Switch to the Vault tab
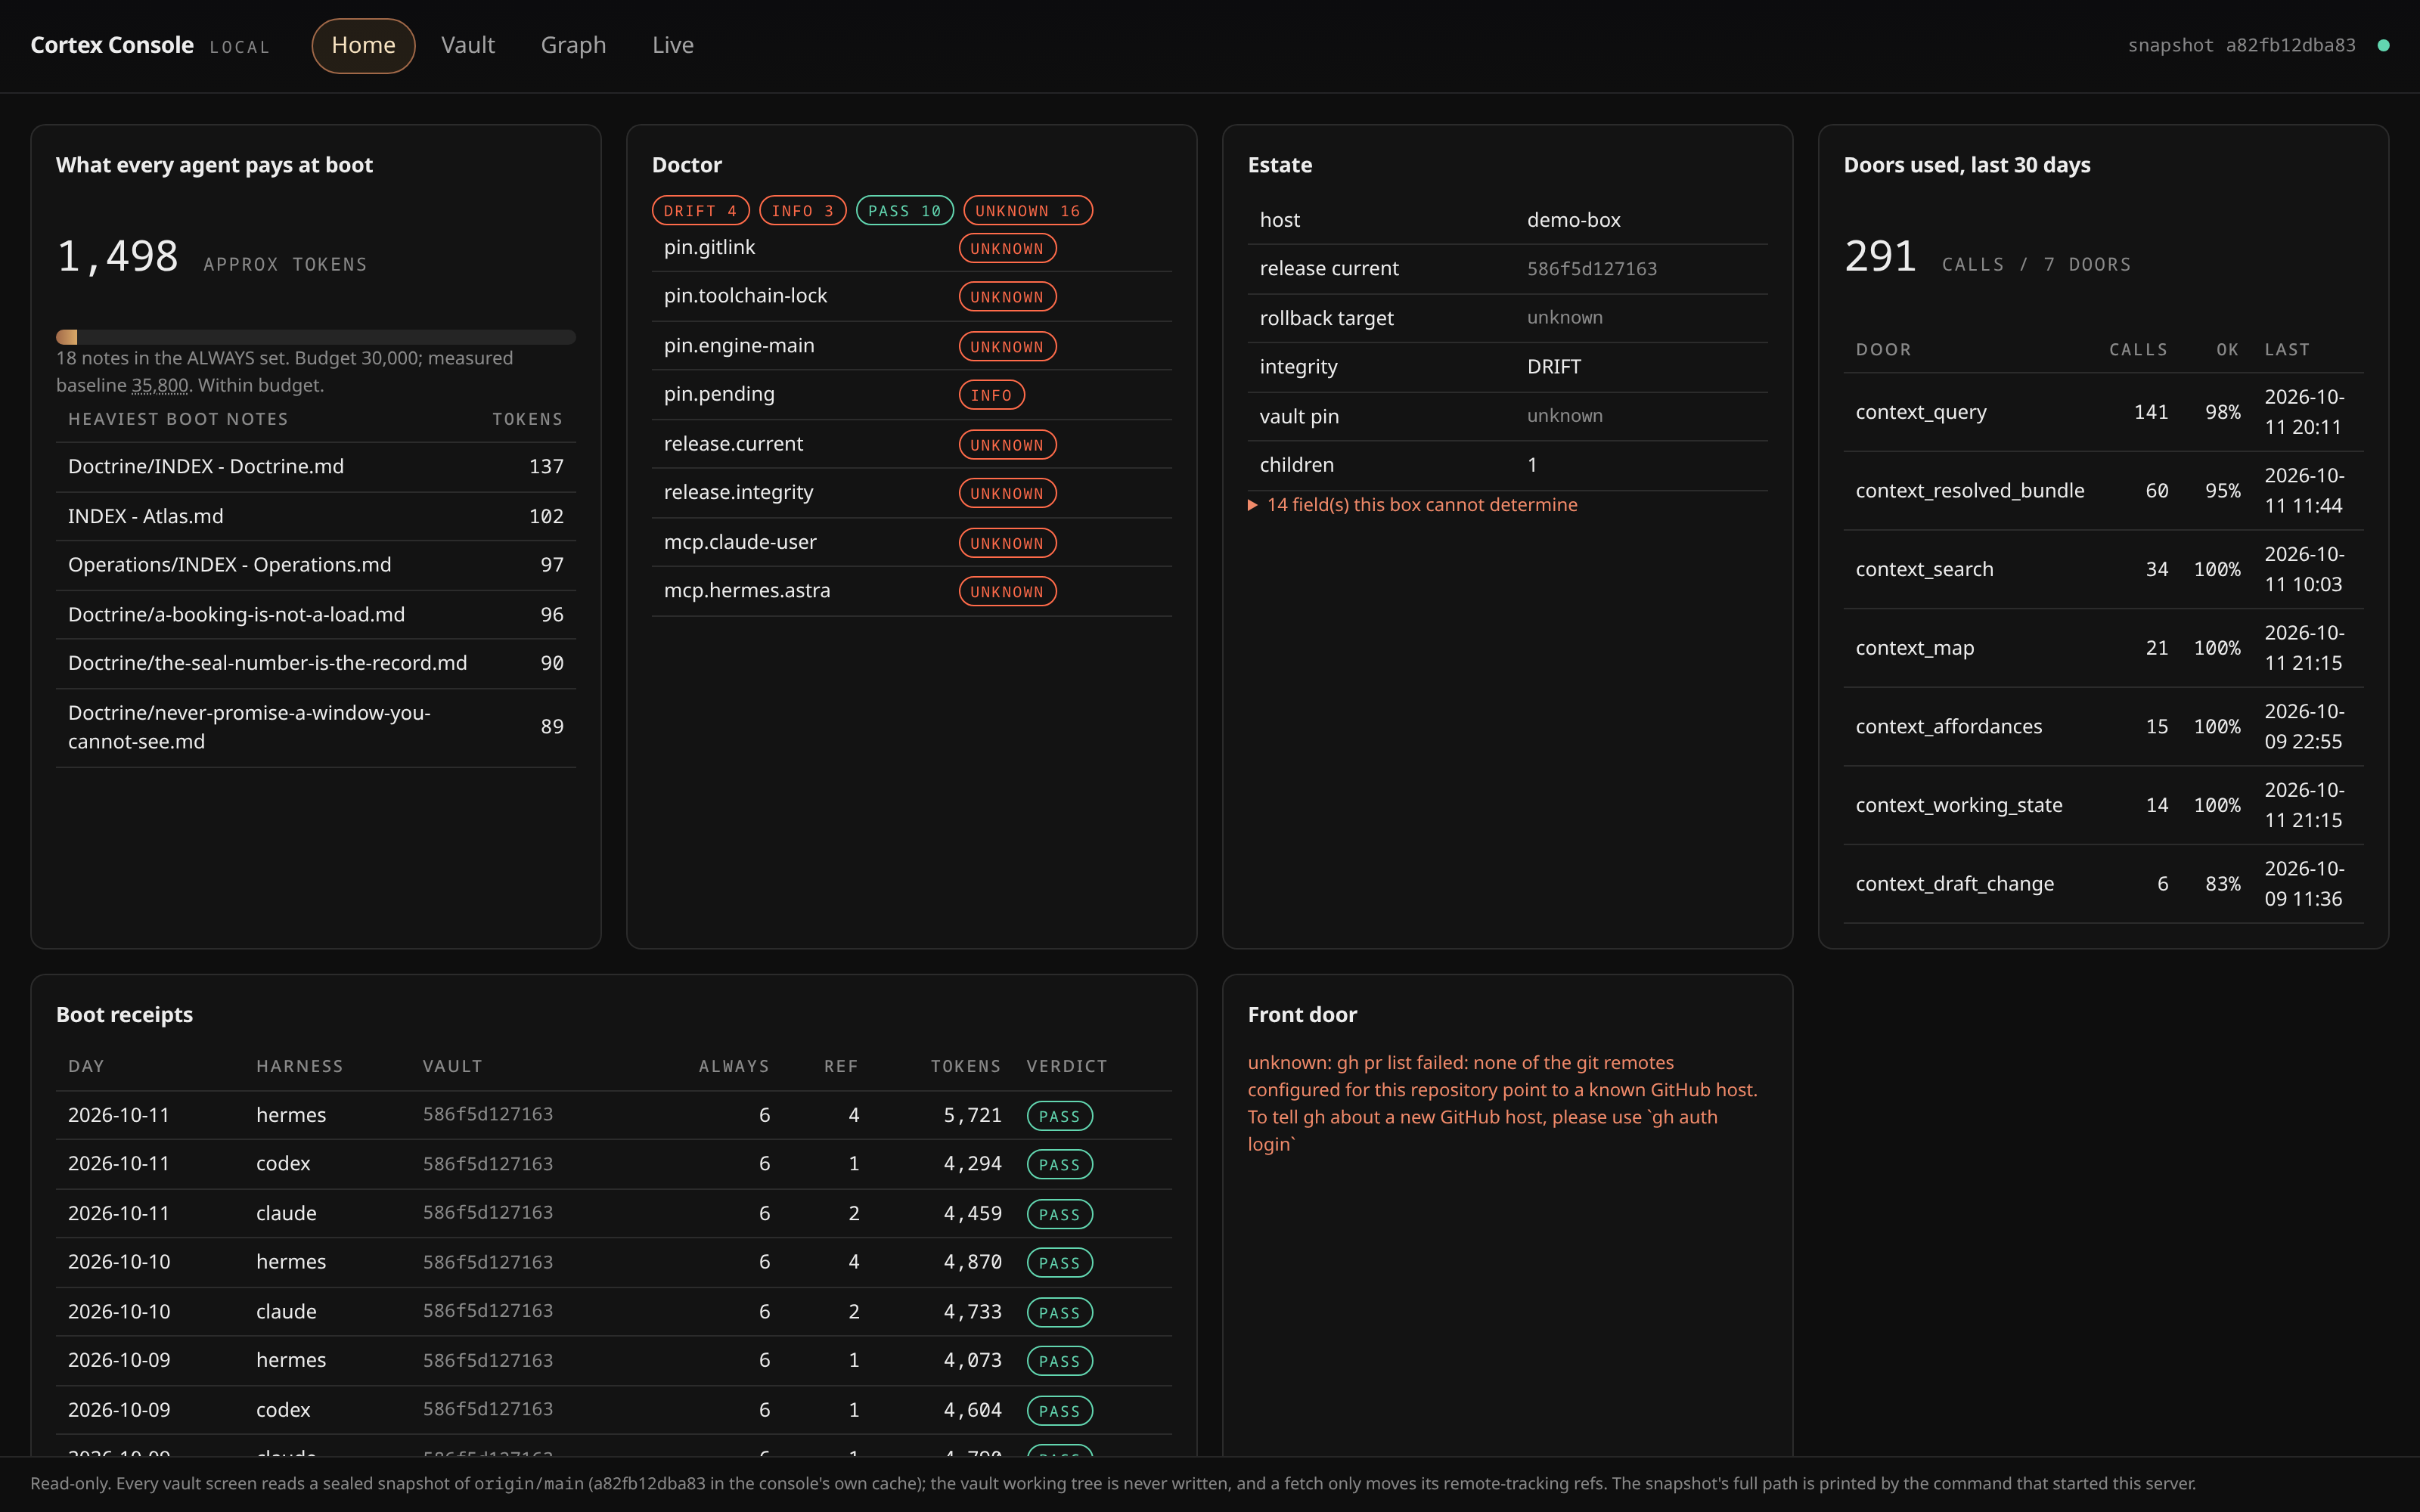Image resolution: width=2420 pixels, height=1512 pixels. tap(468, 45)
